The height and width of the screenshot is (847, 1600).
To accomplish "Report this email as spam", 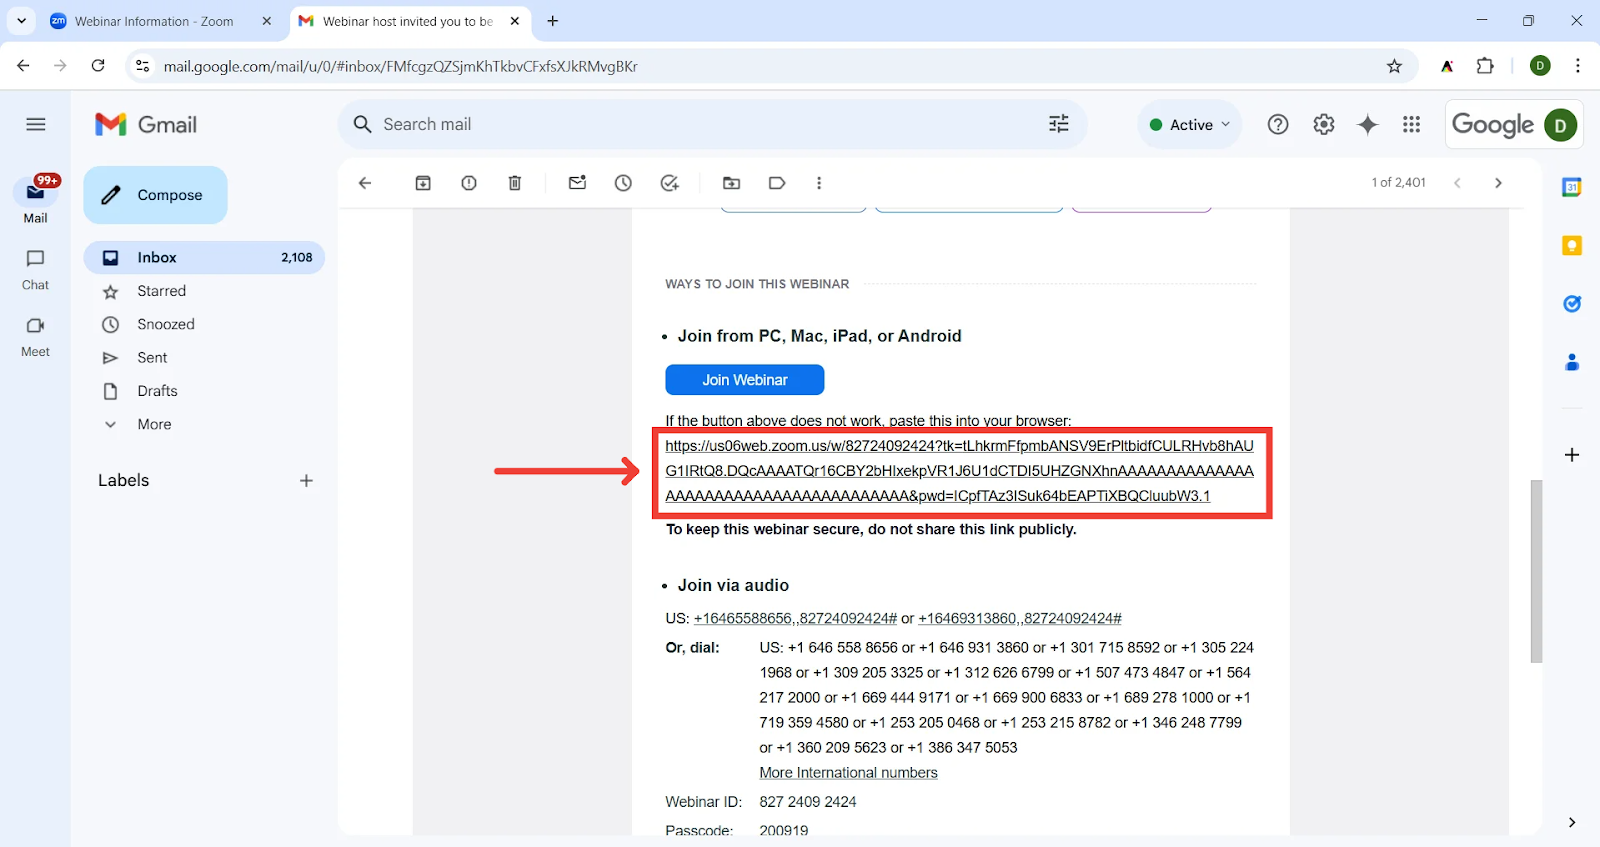I will [x=469, y=183].
